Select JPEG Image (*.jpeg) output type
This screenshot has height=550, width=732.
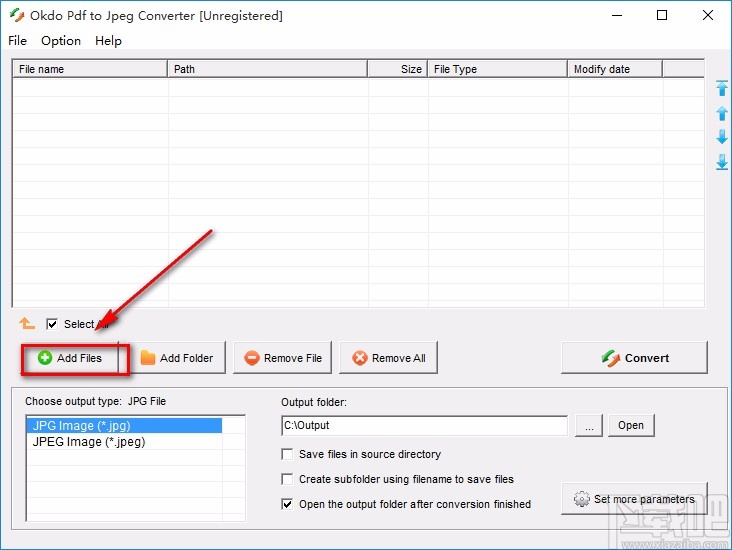click(x=124, y=442)
